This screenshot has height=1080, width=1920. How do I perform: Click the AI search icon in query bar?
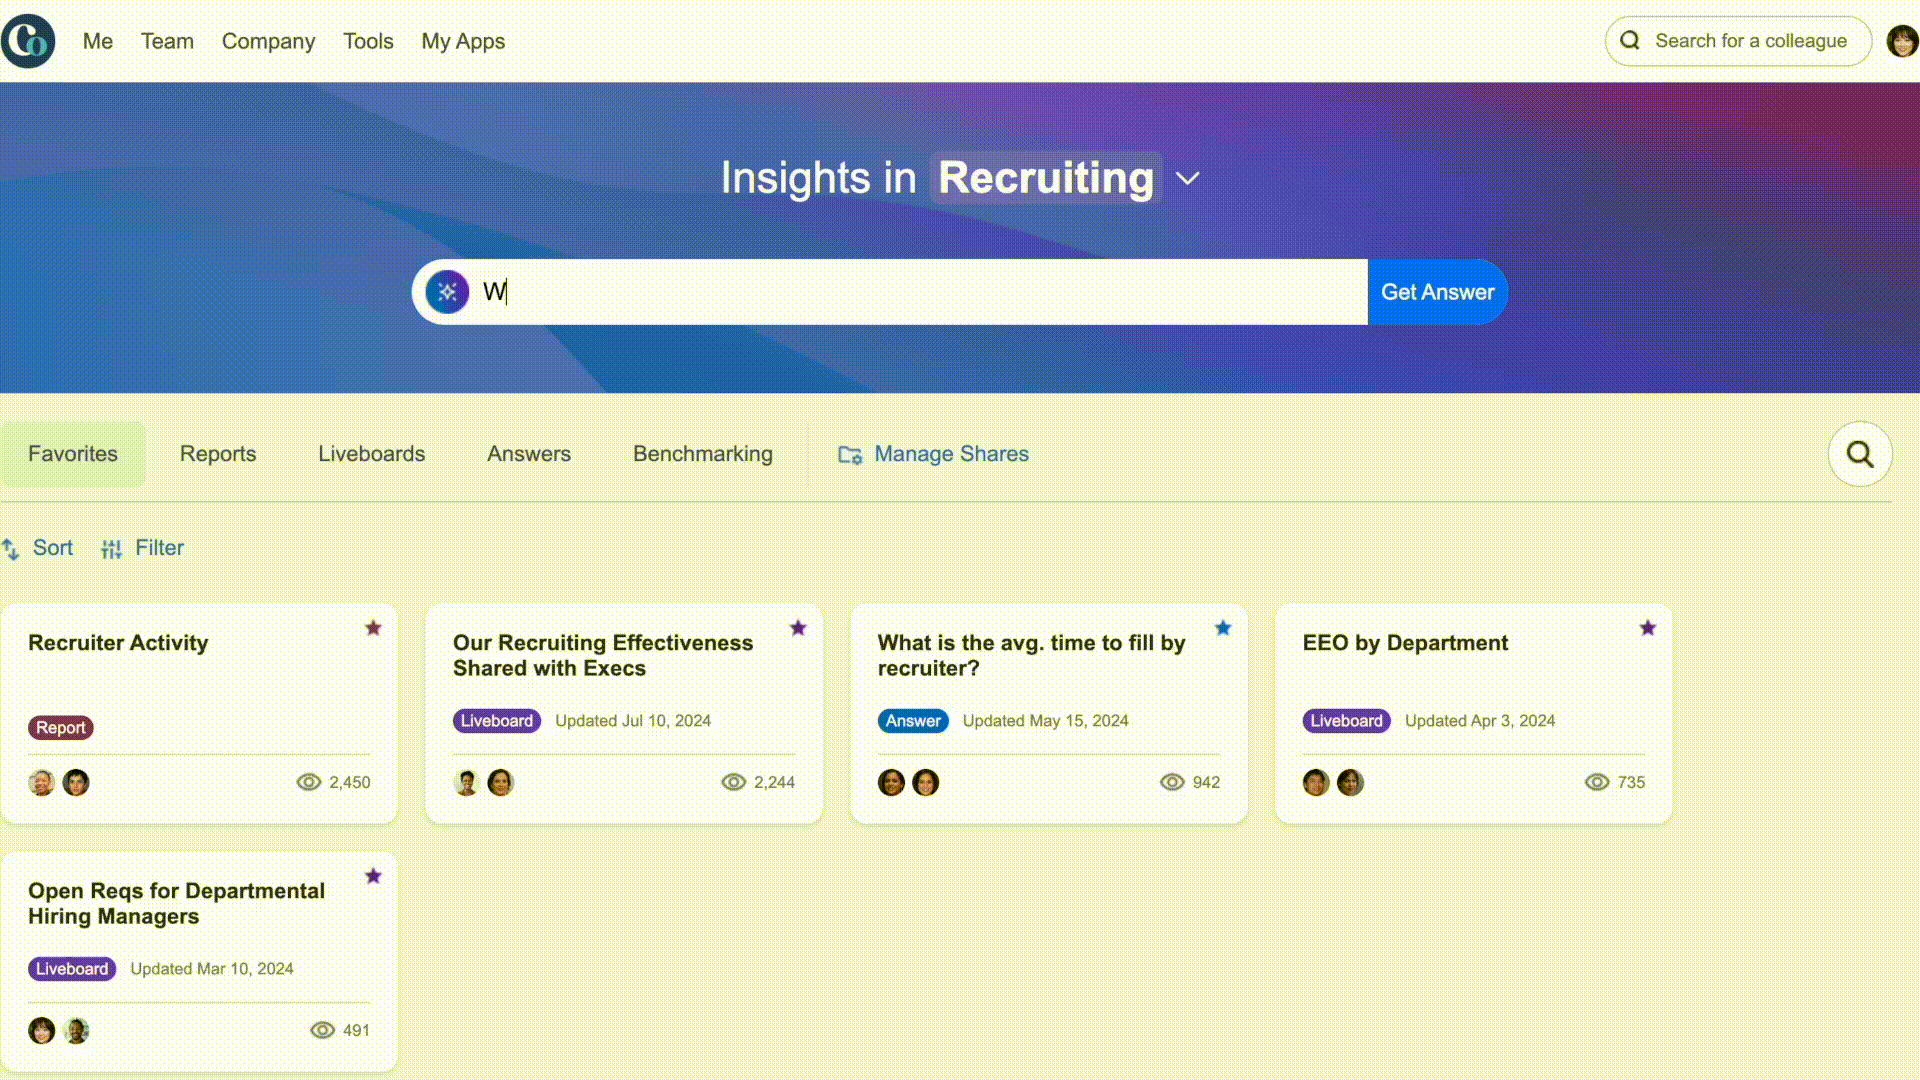(x=448, y=291)
